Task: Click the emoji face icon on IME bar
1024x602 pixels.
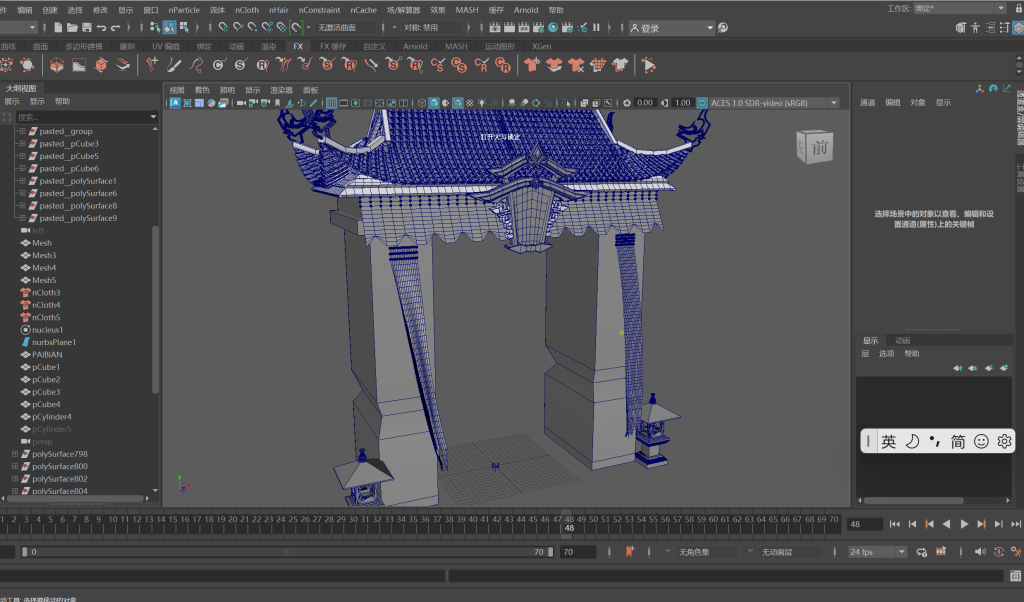Action: (981, 441)
